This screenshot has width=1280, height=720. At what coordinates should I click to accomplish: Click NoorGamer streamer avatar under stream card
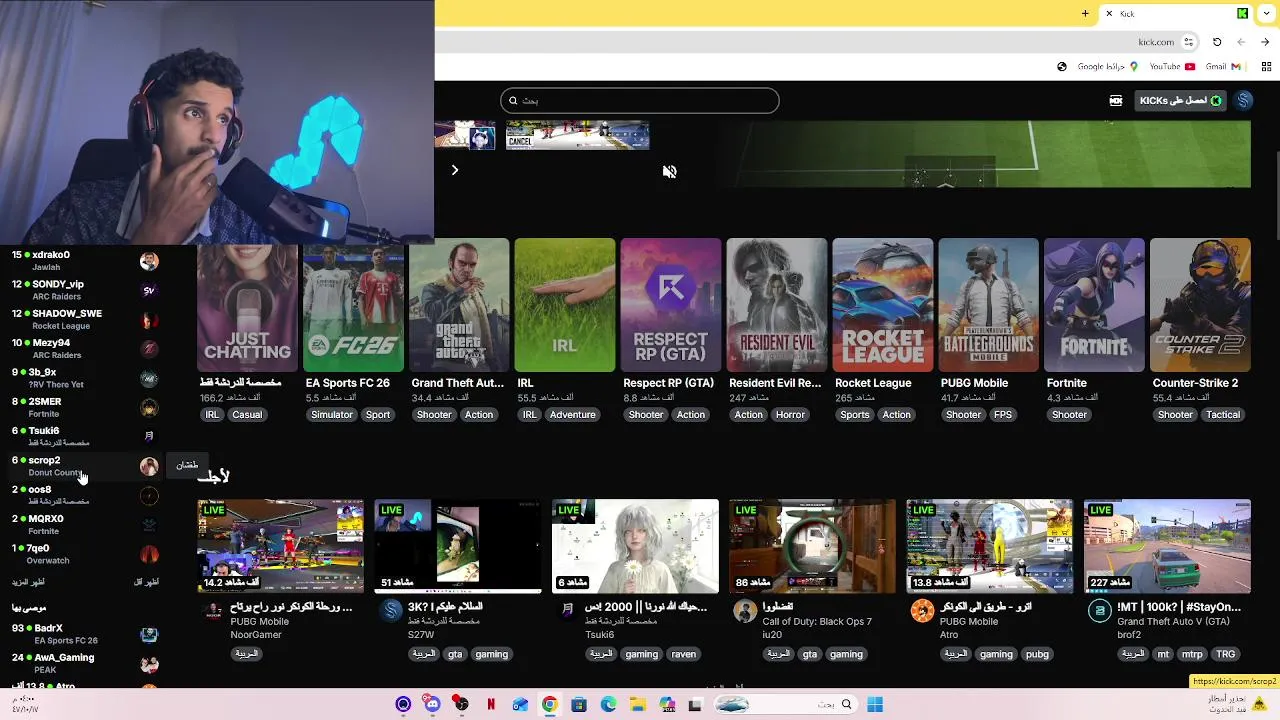coord(212,611)
